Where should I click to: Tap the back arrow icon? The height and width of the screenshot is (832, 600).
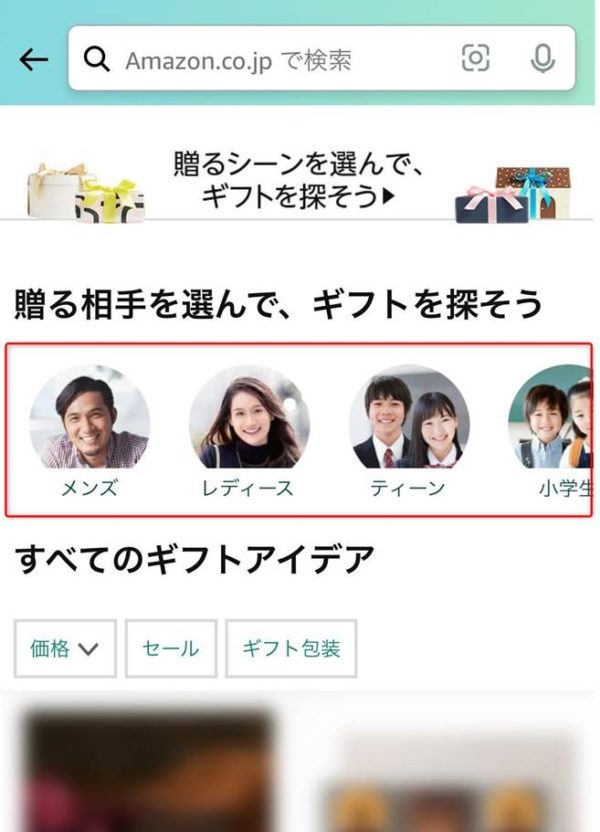34,59
